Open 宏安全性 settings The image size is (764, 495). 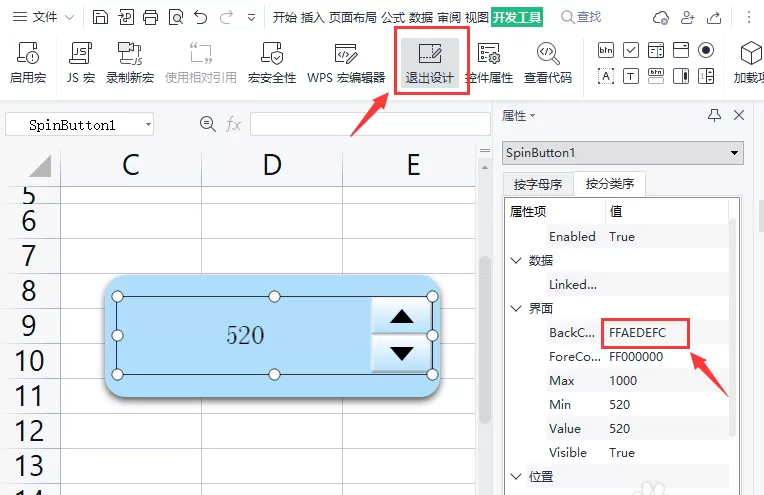coord(272,62)
